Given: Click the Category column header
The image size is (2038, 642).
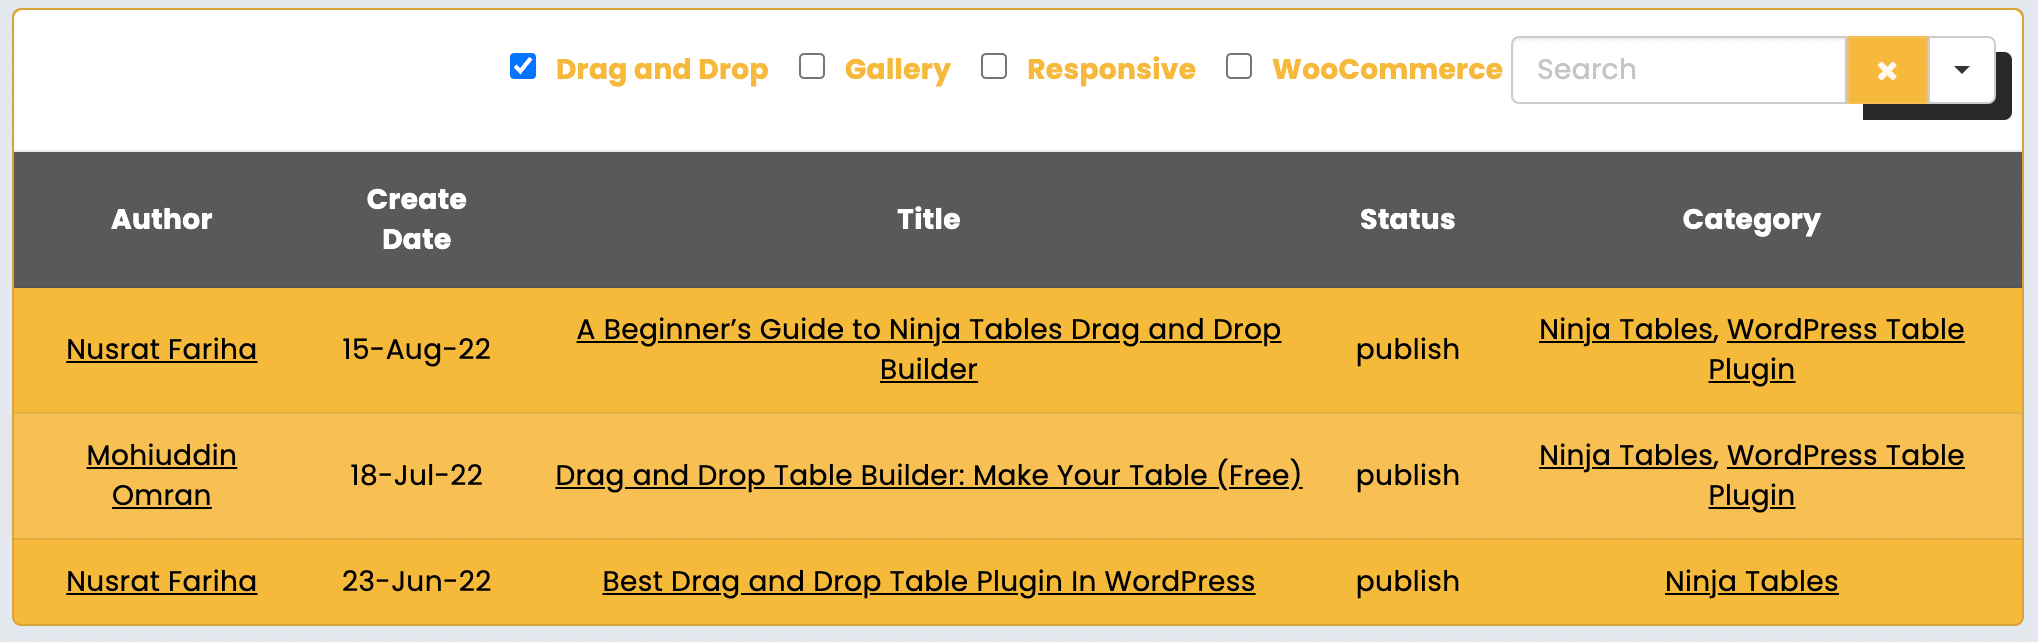Looking at the screenshot, I should point(1751,219).
